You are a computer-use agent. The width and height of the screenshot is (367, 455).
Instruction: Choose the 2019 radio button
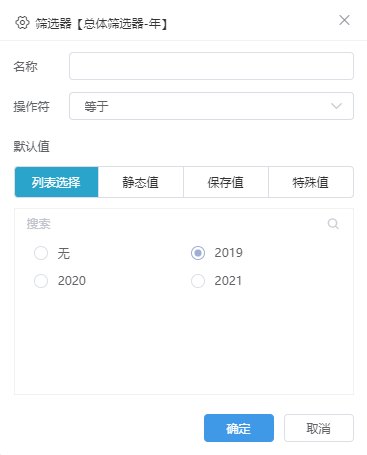tap(198, 253)
